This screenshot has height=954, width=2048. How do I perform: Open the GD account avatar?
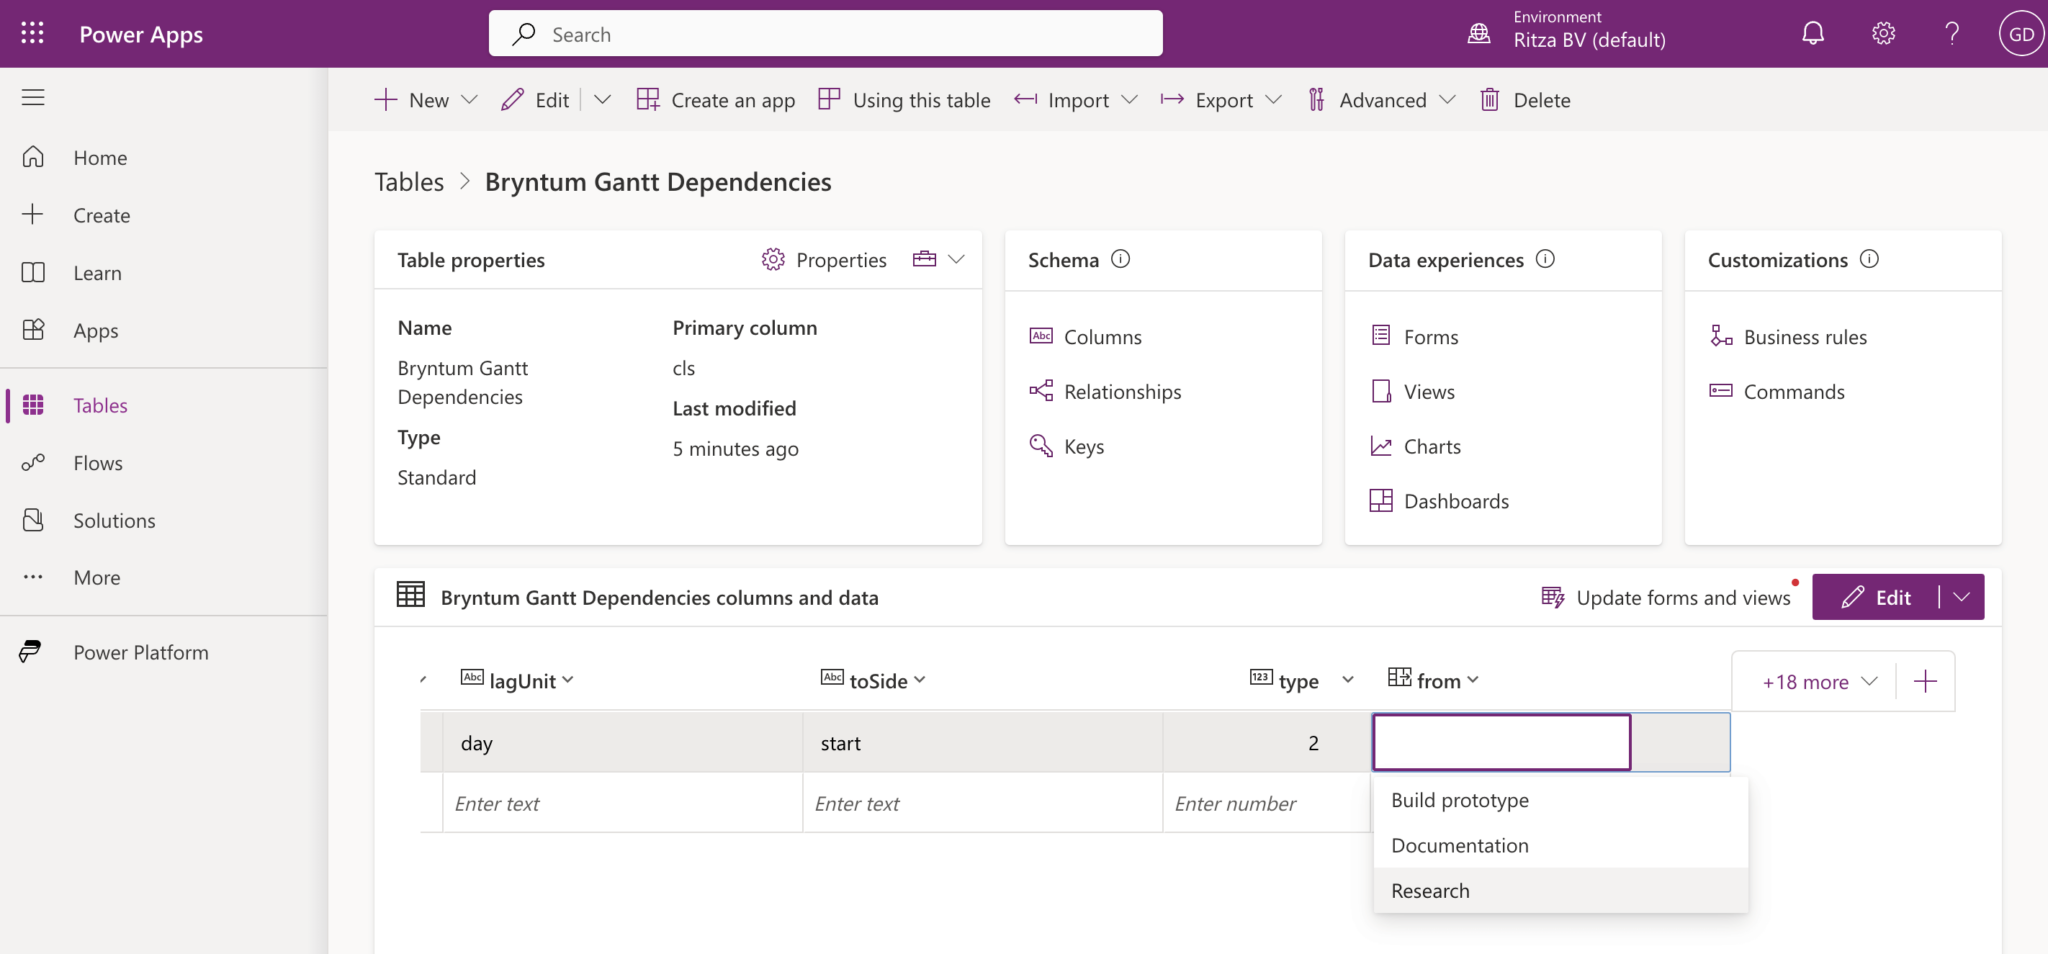(2021, 34)
